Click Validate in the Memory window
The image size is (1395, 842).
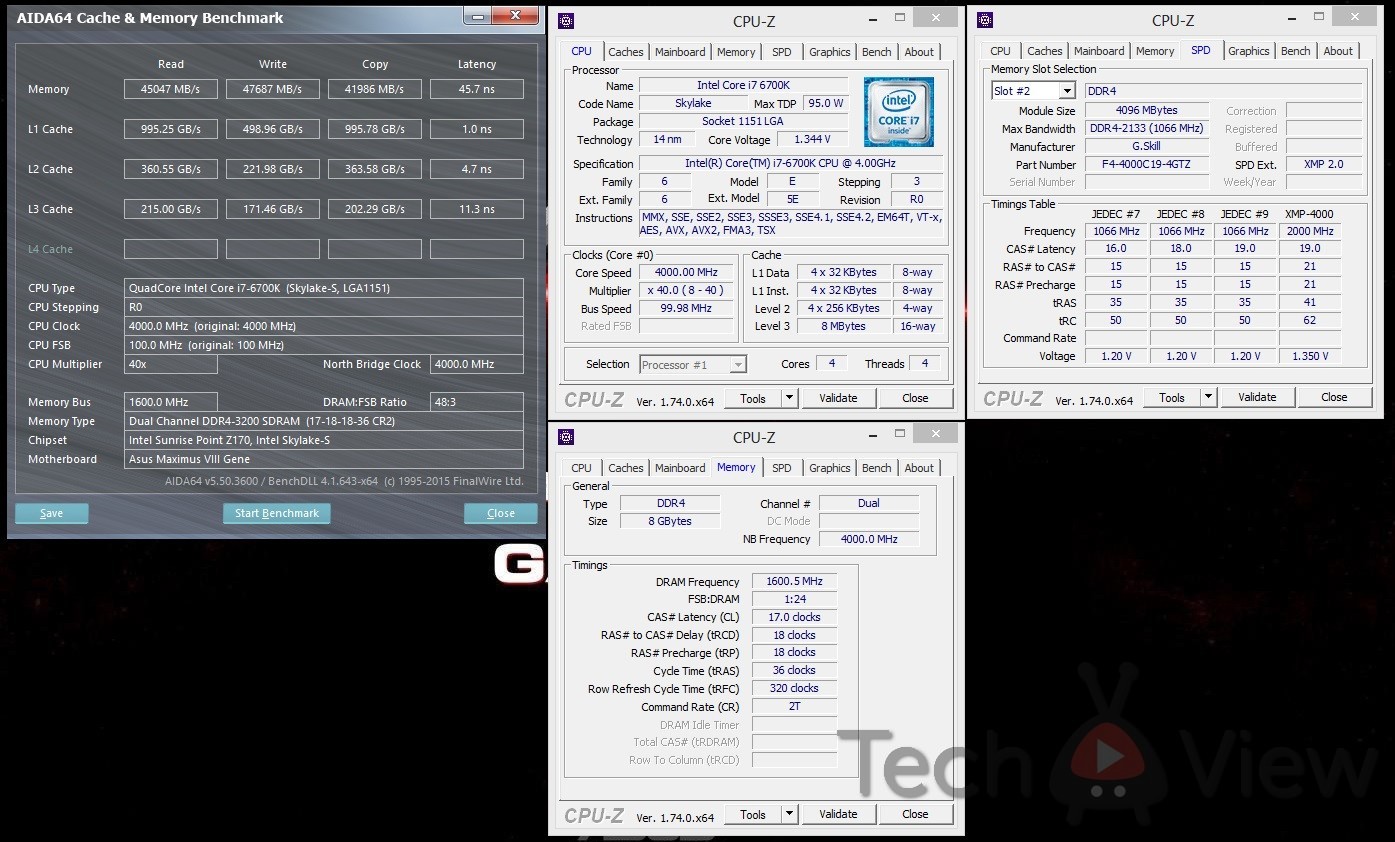tap(838, 814)
